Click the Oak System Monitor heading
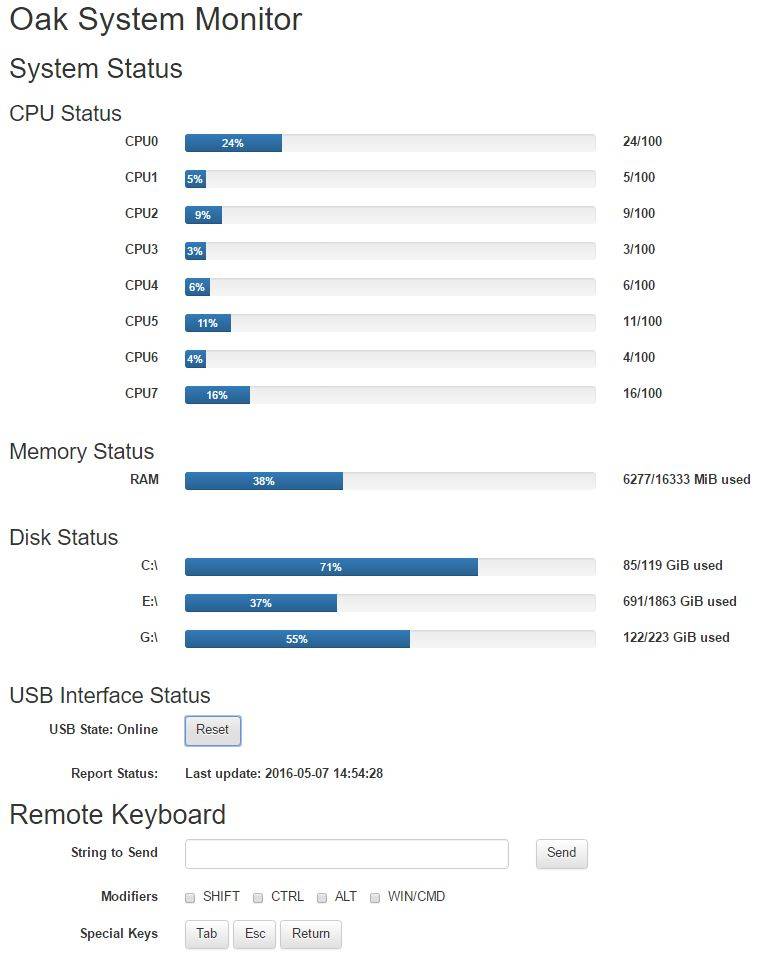782x957 pixels. click(x=156, y=20)
